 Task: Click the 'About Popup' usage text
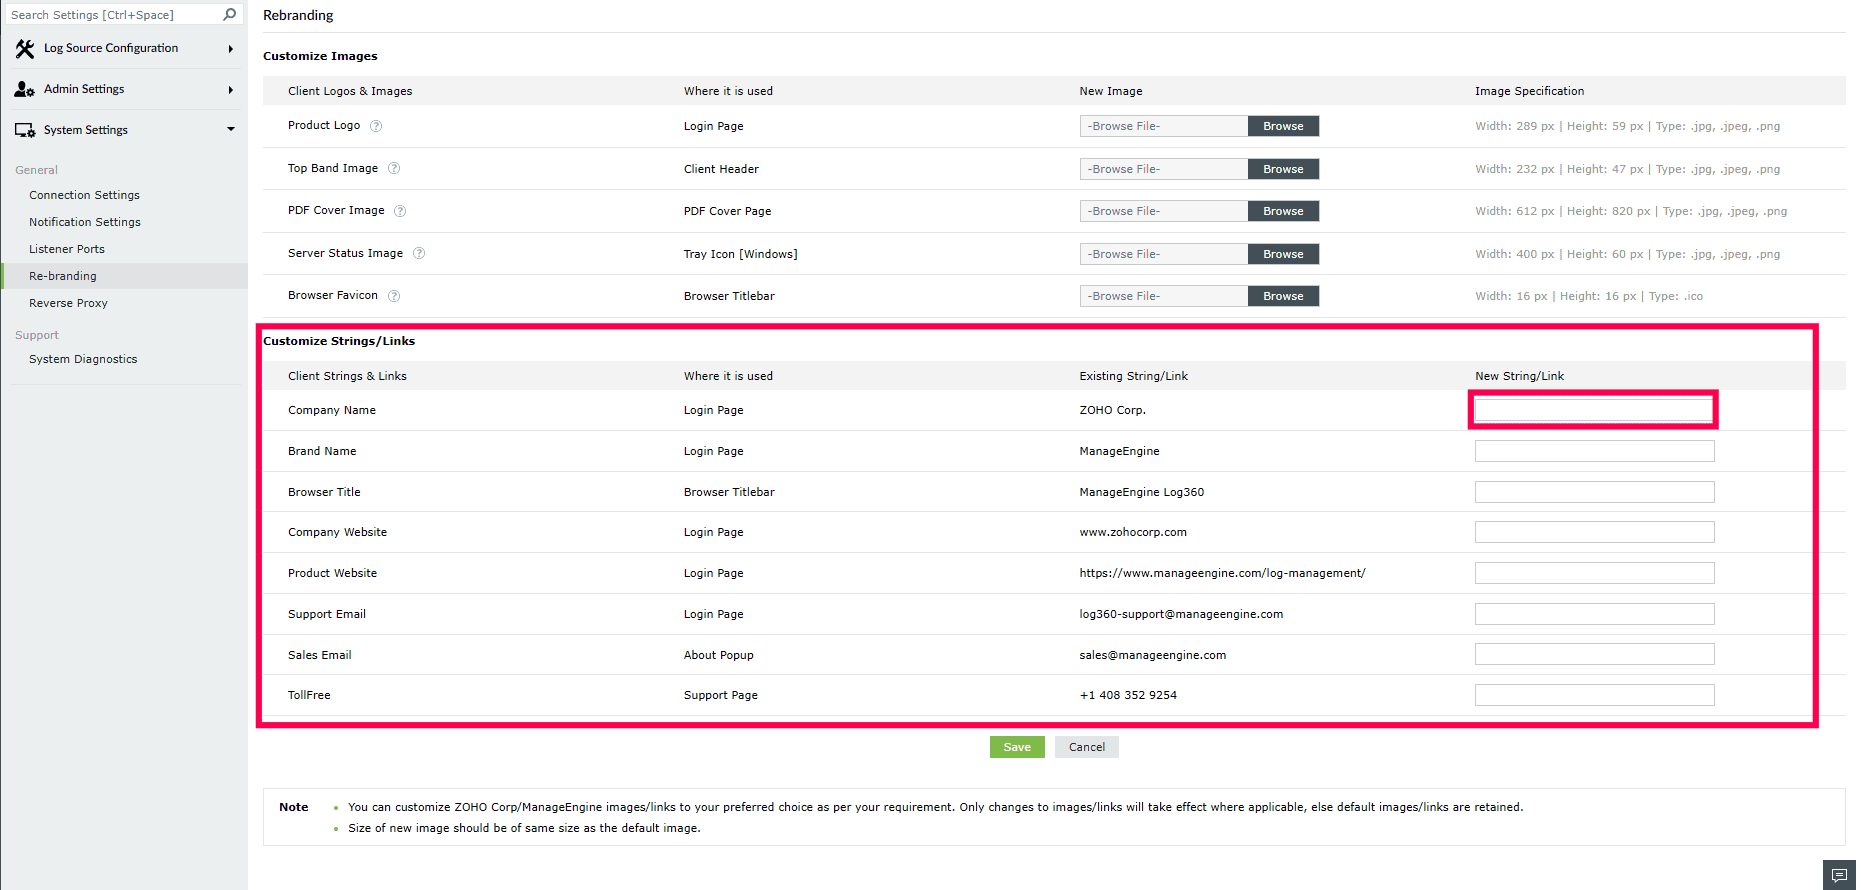pyautogui.click(x=719, y=655)
